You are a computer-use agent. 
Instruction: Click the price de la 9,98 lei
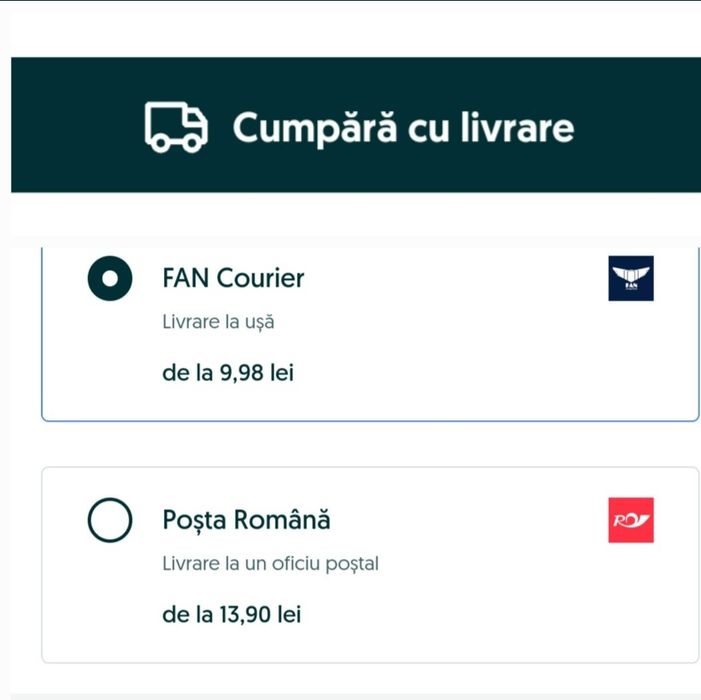point(228,374)
